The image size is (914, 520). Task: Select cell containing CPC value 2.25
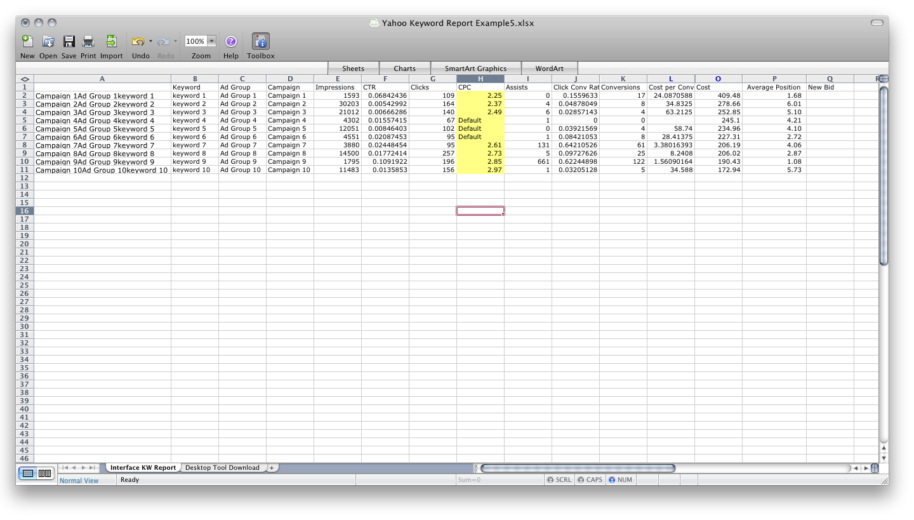point(480,96)
